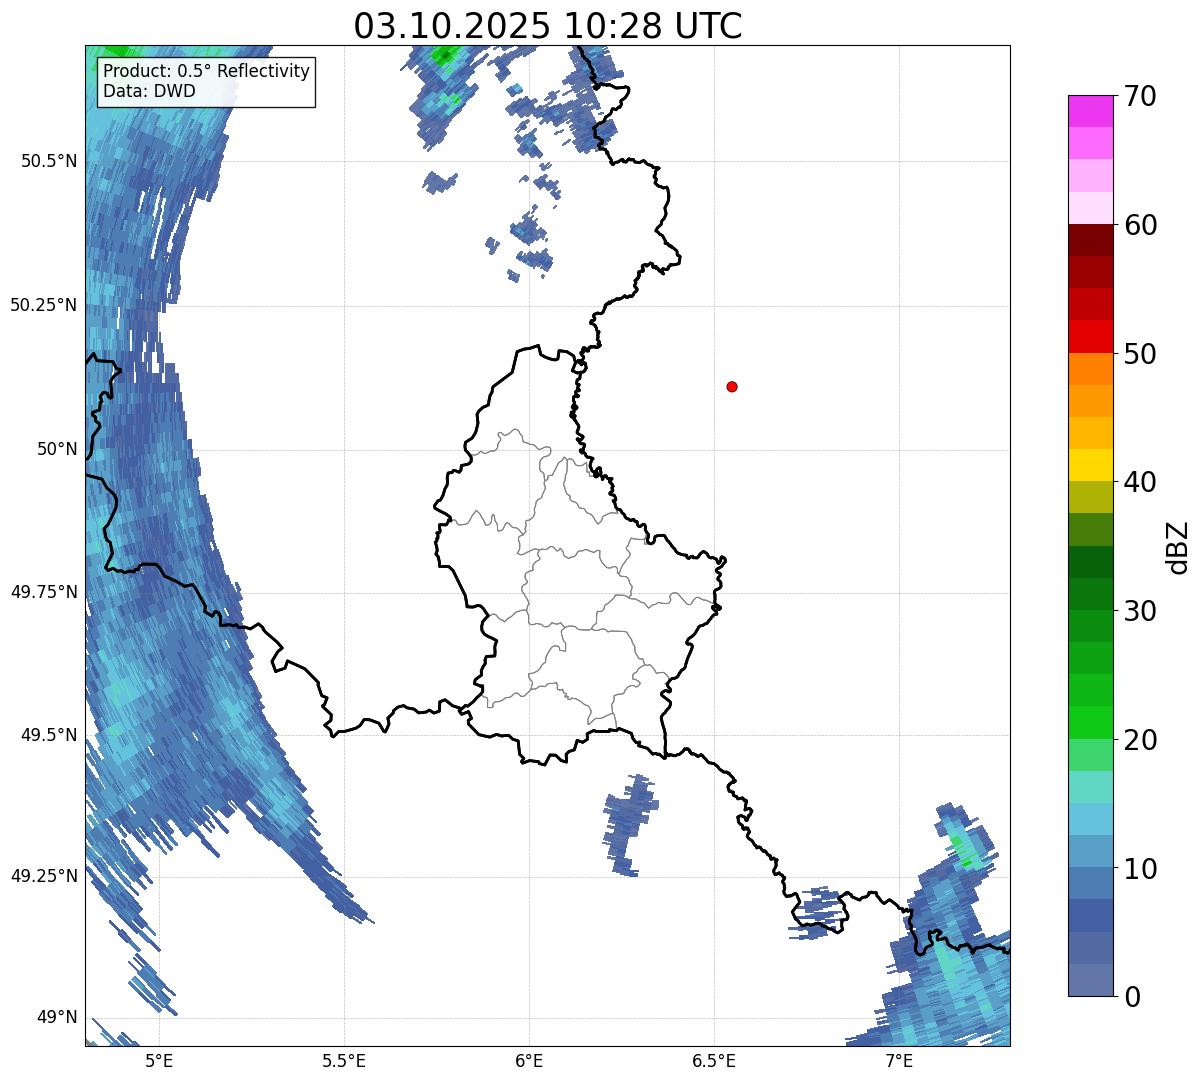Pick the magenta top colorbar swatch
The height and width of the screenshot is (1081, 1202).
[1090, 111]
